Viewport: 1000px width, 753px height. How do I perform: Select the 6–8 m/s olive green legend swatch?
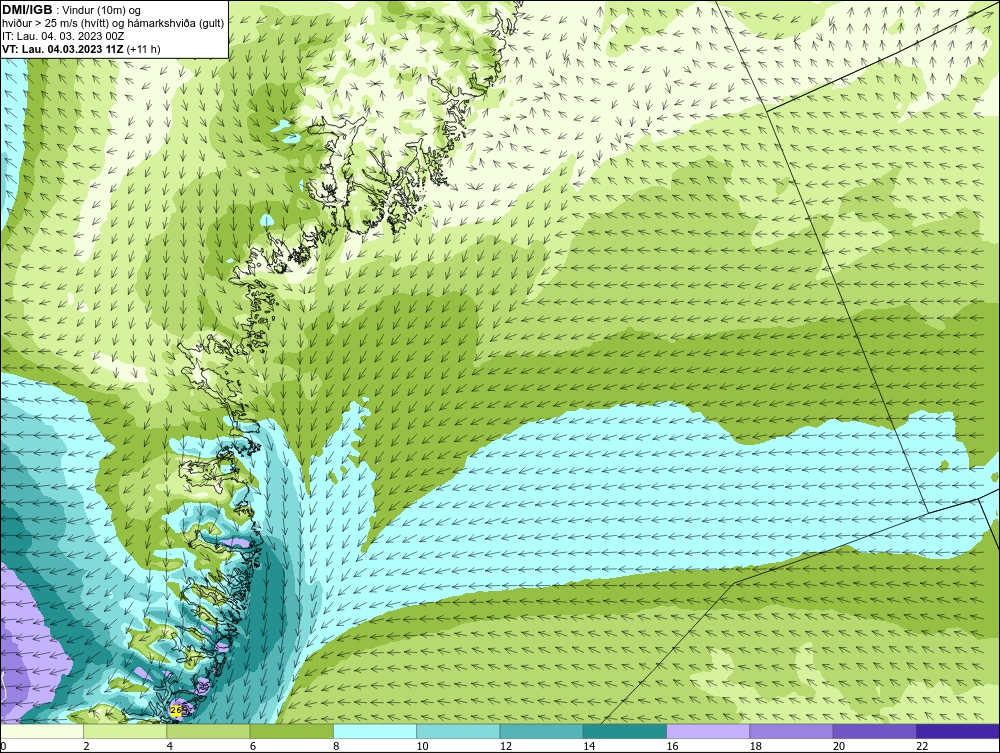tap(291, 731)
